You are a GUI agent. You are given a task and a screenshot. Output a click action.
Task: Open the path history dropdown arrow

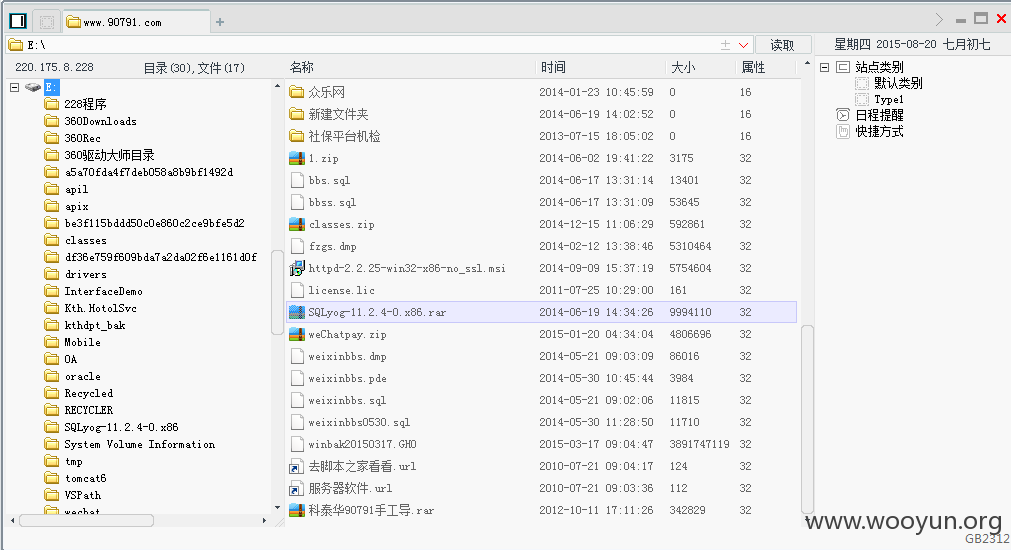click(743, 45)
